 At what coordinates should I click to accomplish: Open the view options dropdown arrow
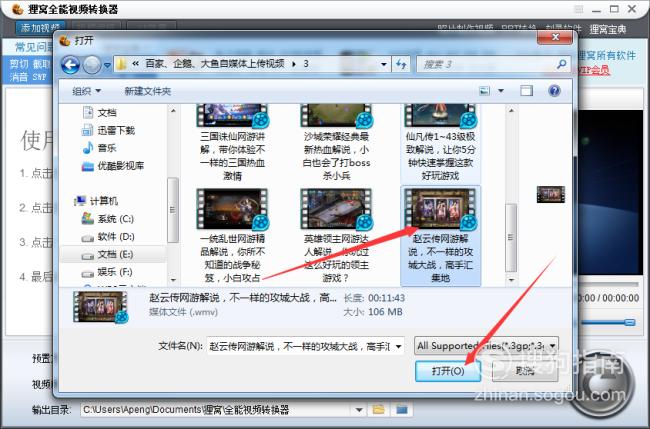coord(501,91)
